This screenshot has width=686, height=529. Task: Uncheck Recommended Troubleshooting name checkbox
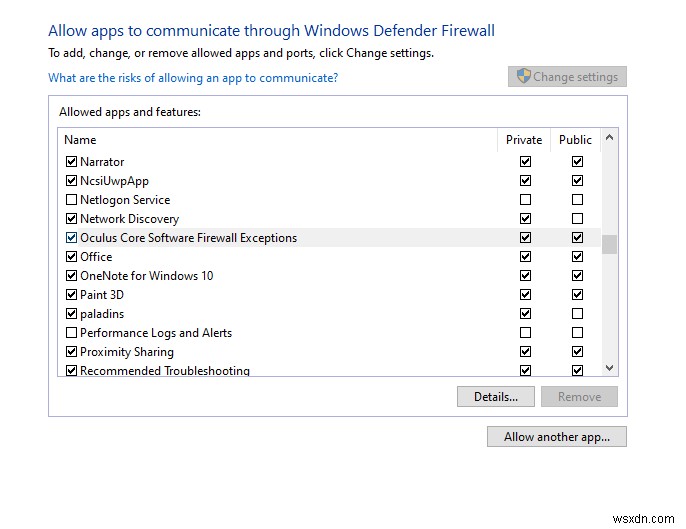pyautogui.click(x=71, y=371)
